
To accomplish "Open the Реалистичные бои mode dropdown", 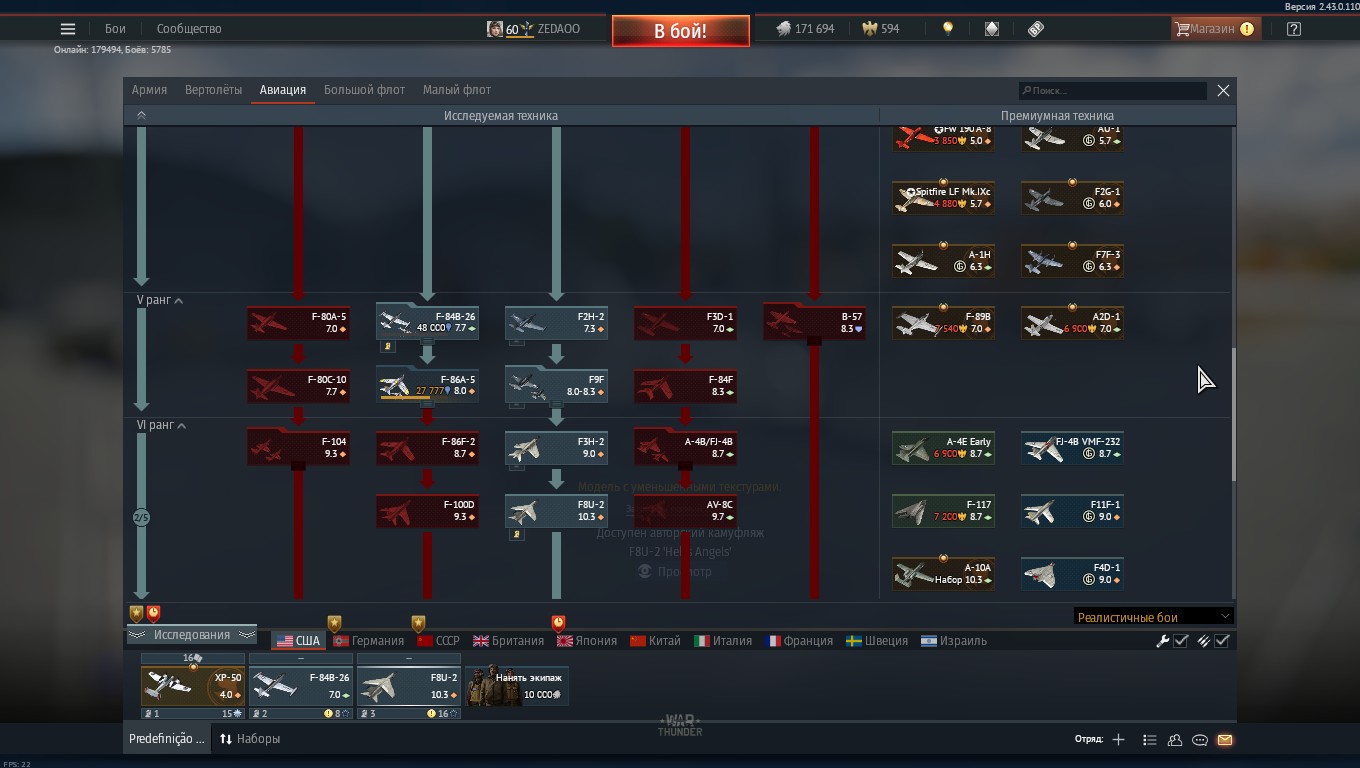I will coord(1153,617).
